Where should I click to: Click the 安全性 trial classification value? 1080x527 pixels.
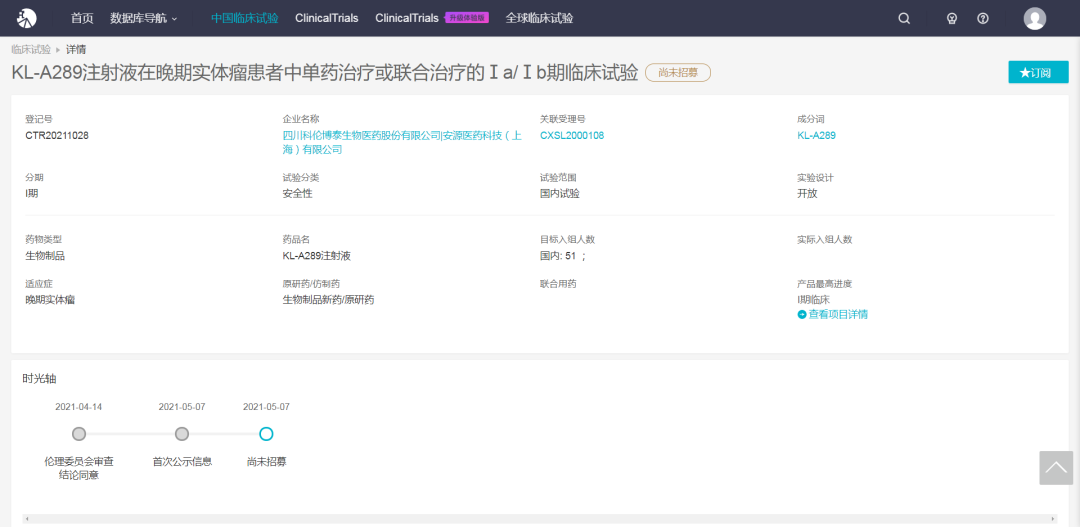tap(298, 194)
